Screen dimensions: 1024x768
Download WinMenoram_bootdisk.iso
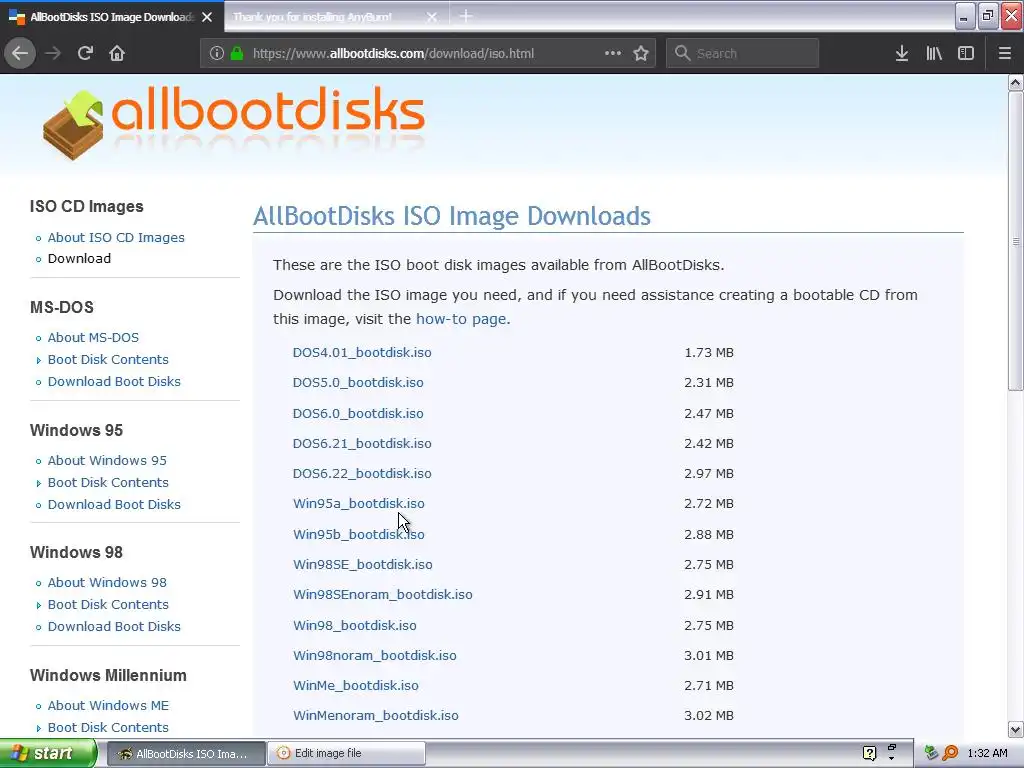pos(376,716)
